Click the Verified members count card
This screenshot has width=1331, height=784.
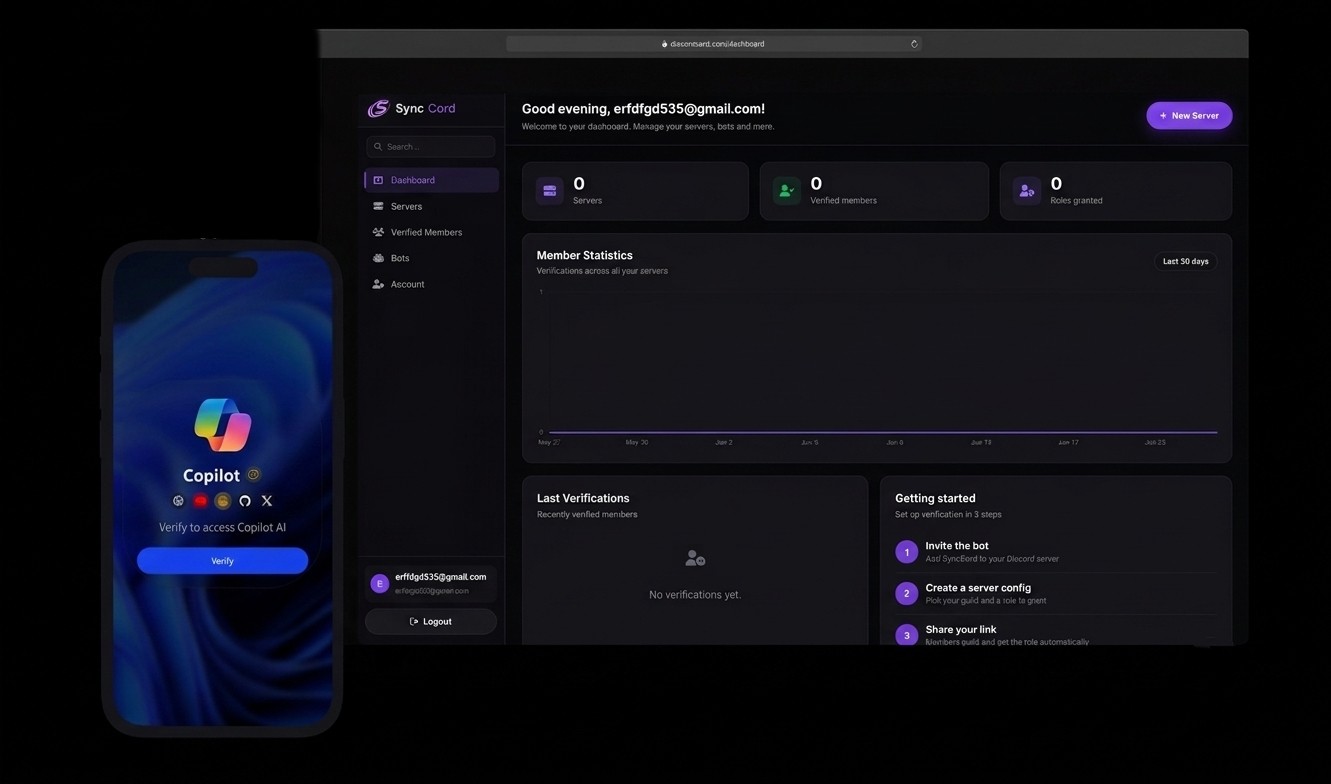pyautogui.click(x=874, y=191)
